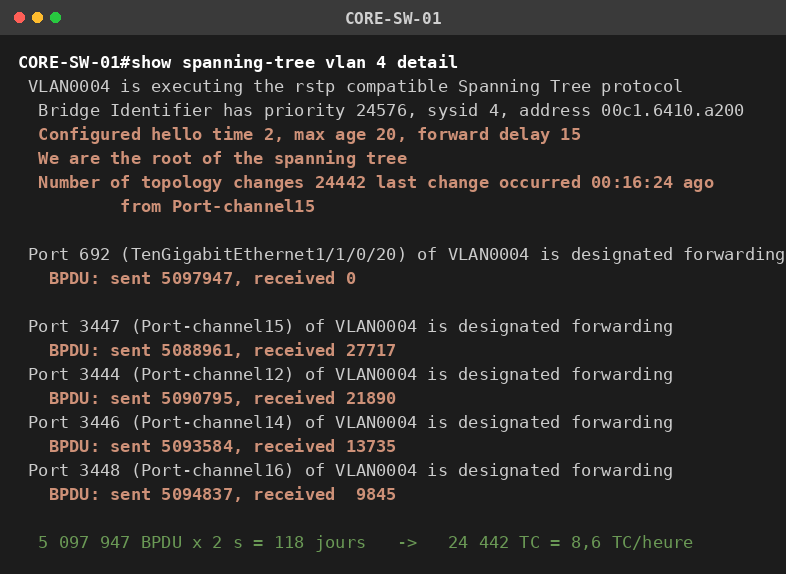Click the Port-channel15 port line
Viewport: 786px width, 574px height.
[x=350, y=326]
